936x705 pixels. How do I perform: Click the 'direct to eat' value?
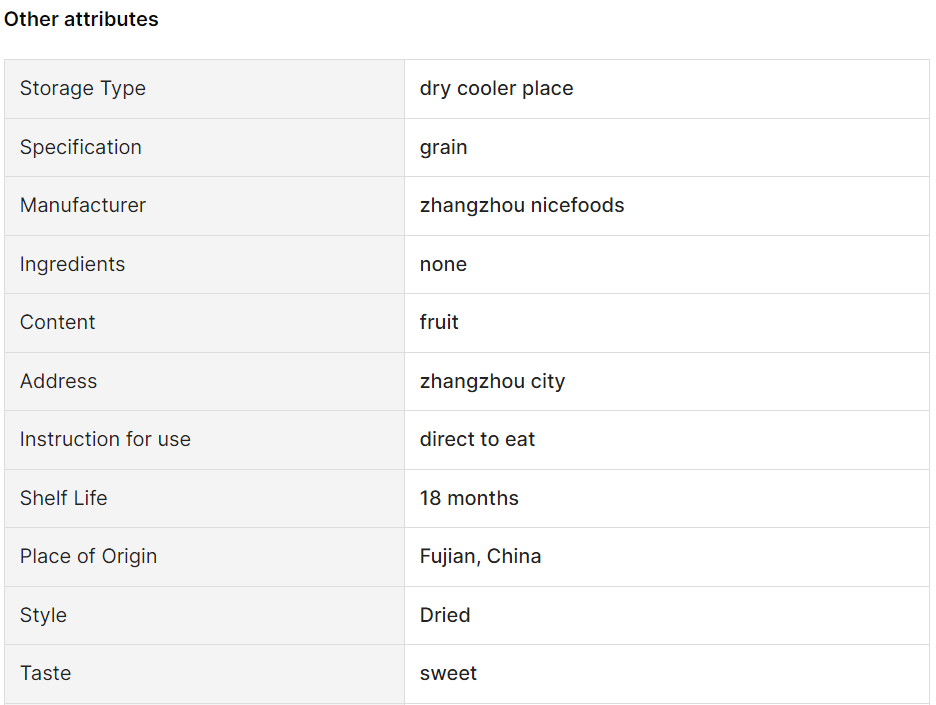477,439
